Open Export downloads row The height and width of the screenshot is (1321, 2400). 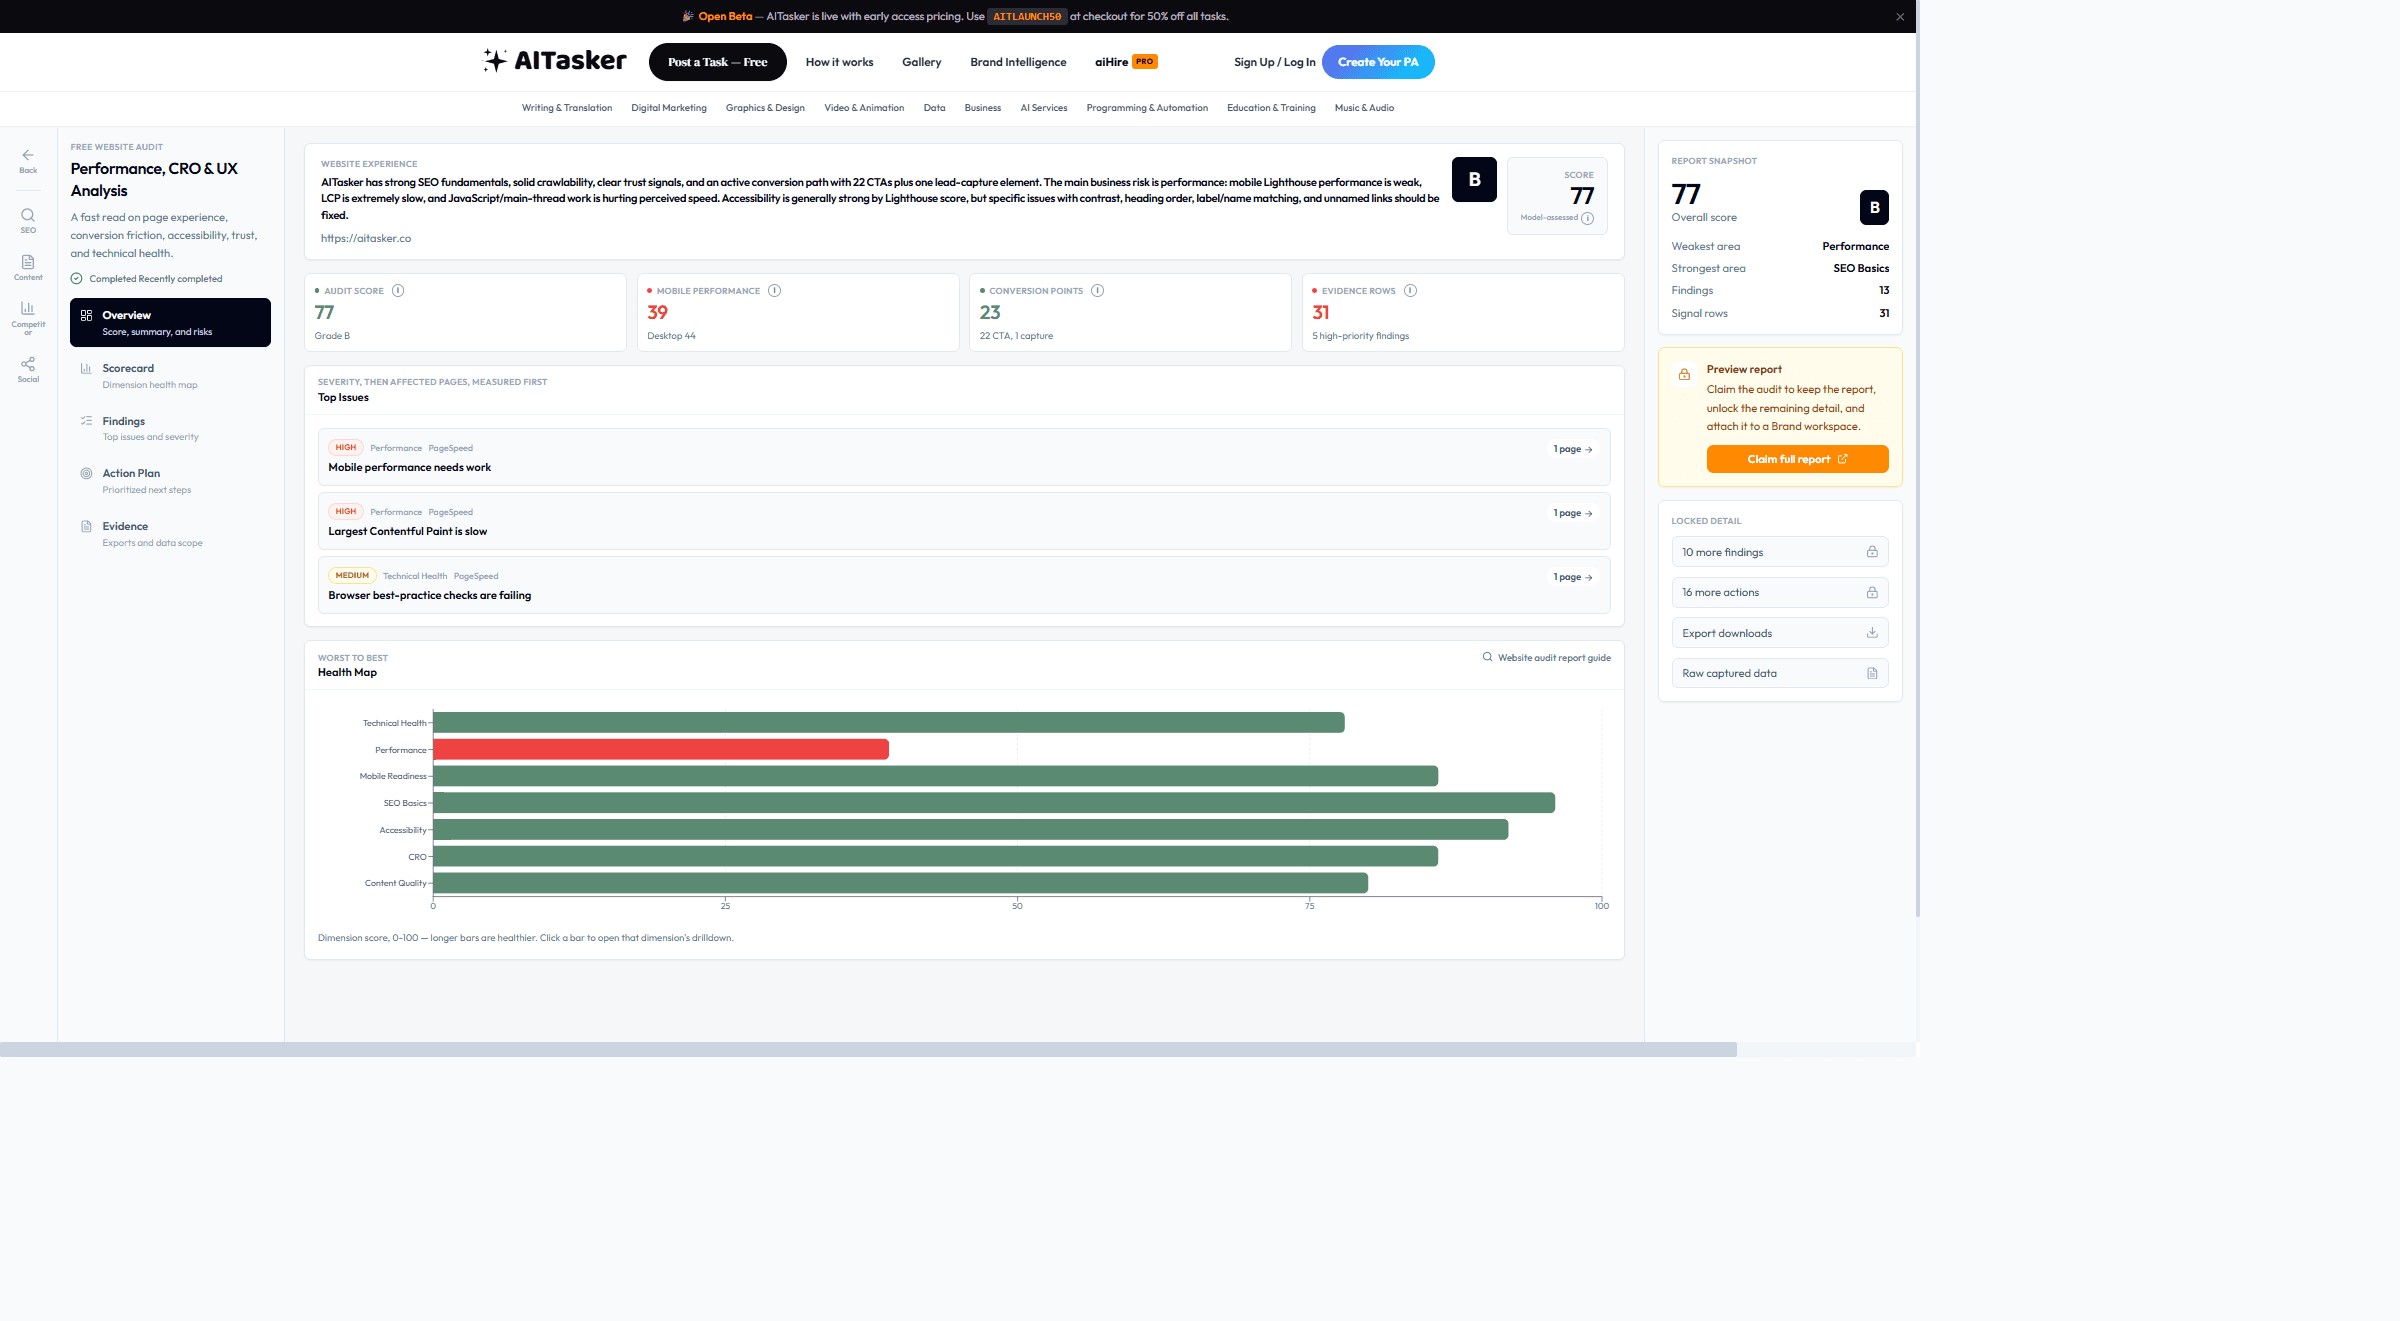click(x=1780, y=633)
